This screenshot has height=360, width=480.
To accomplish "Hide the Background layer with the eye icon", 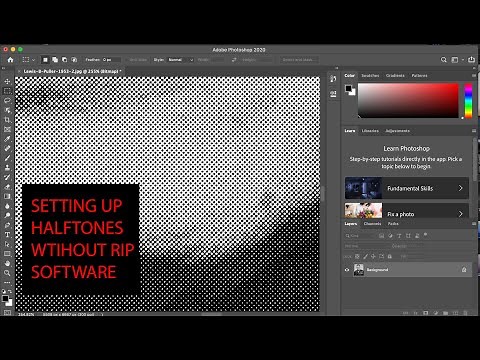I will pos(347,270).
